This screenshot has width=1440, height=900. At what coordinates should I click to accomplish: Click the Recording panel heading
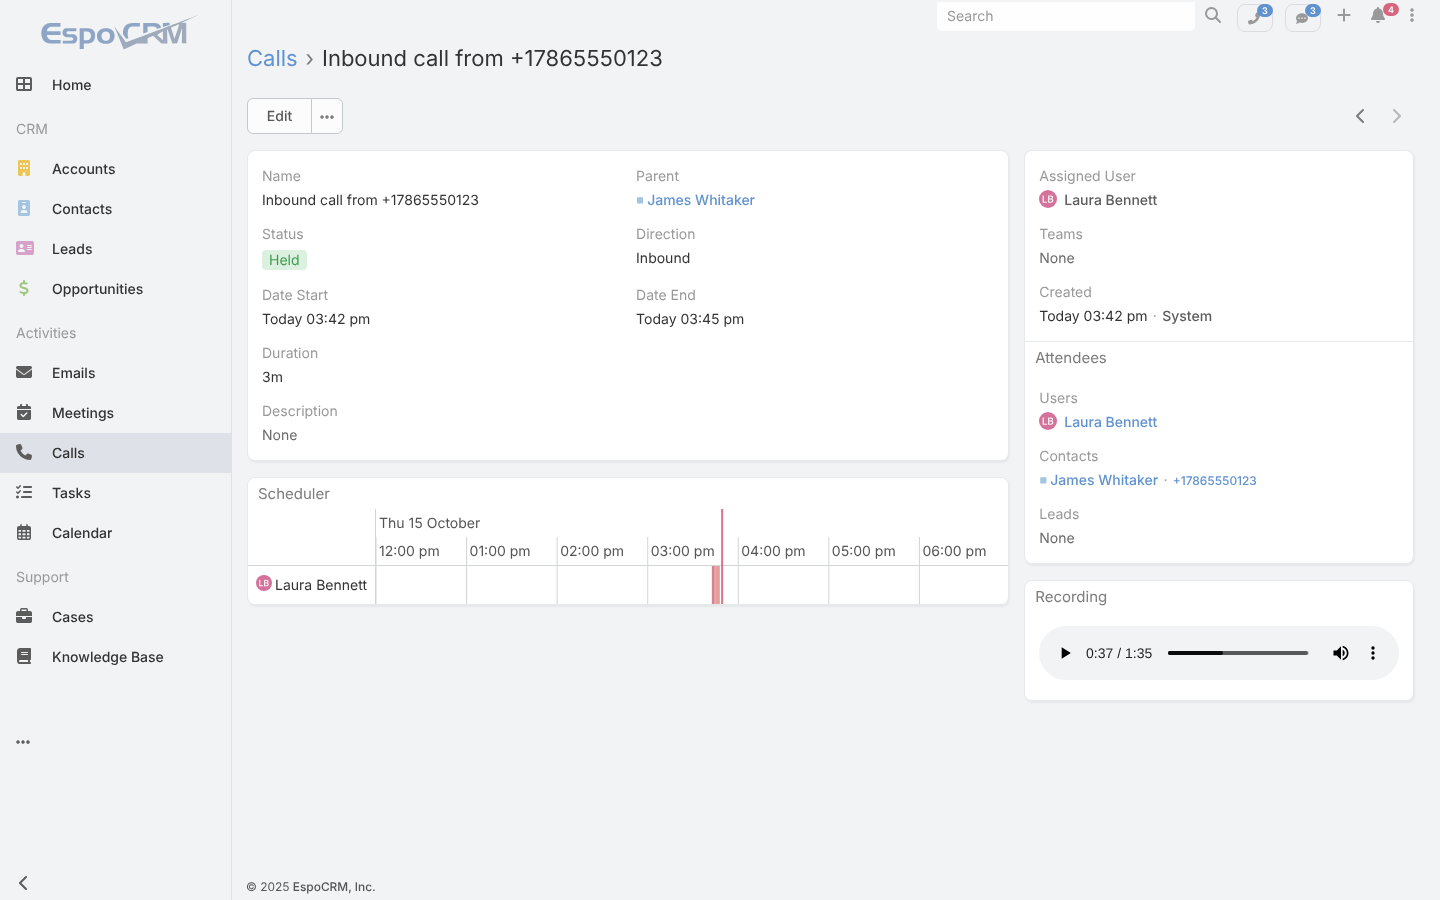click(x=1071, y=597)
